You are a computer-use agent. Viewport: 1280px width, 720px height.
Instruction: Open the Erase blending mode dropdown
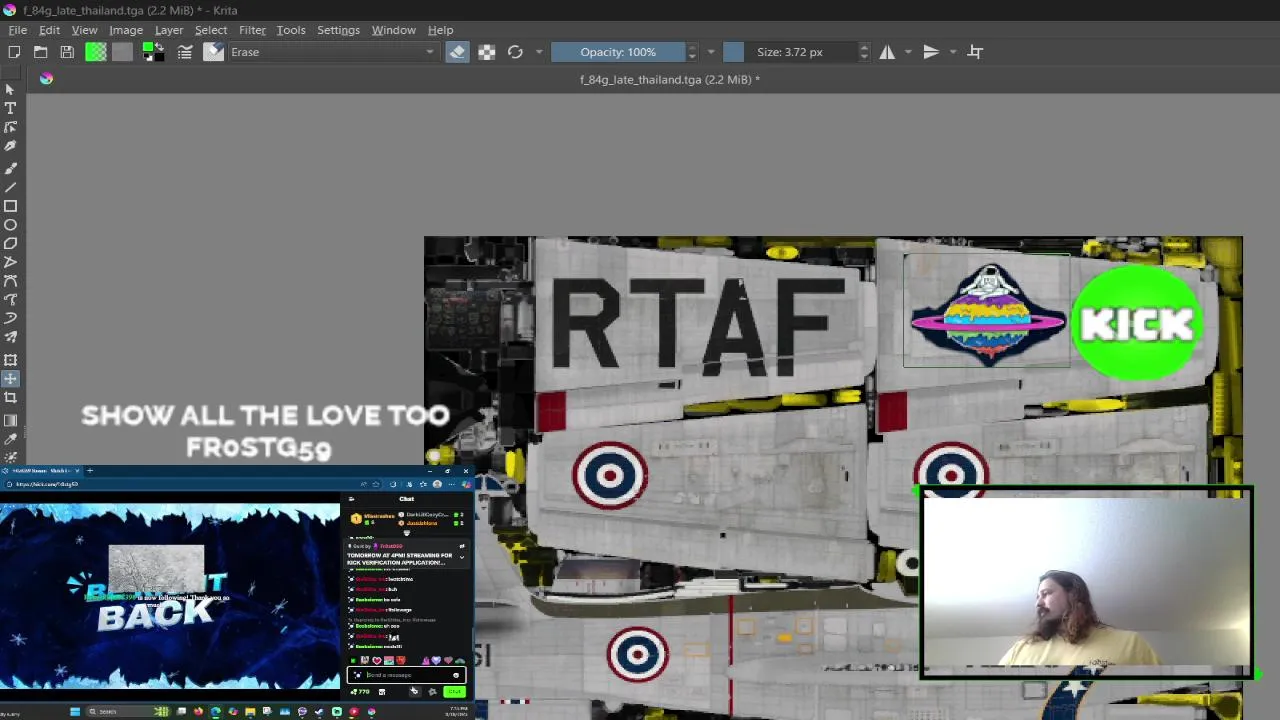(333, 52)
